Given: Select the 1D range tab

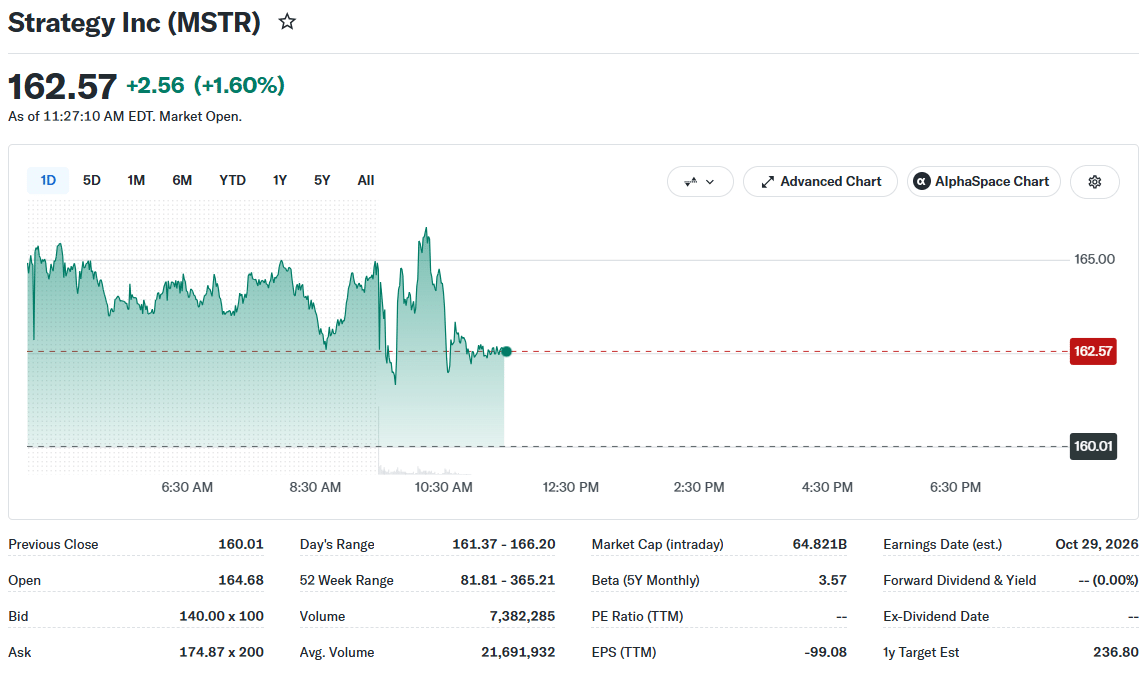Looking at the screenshot, I should point(48,181).
